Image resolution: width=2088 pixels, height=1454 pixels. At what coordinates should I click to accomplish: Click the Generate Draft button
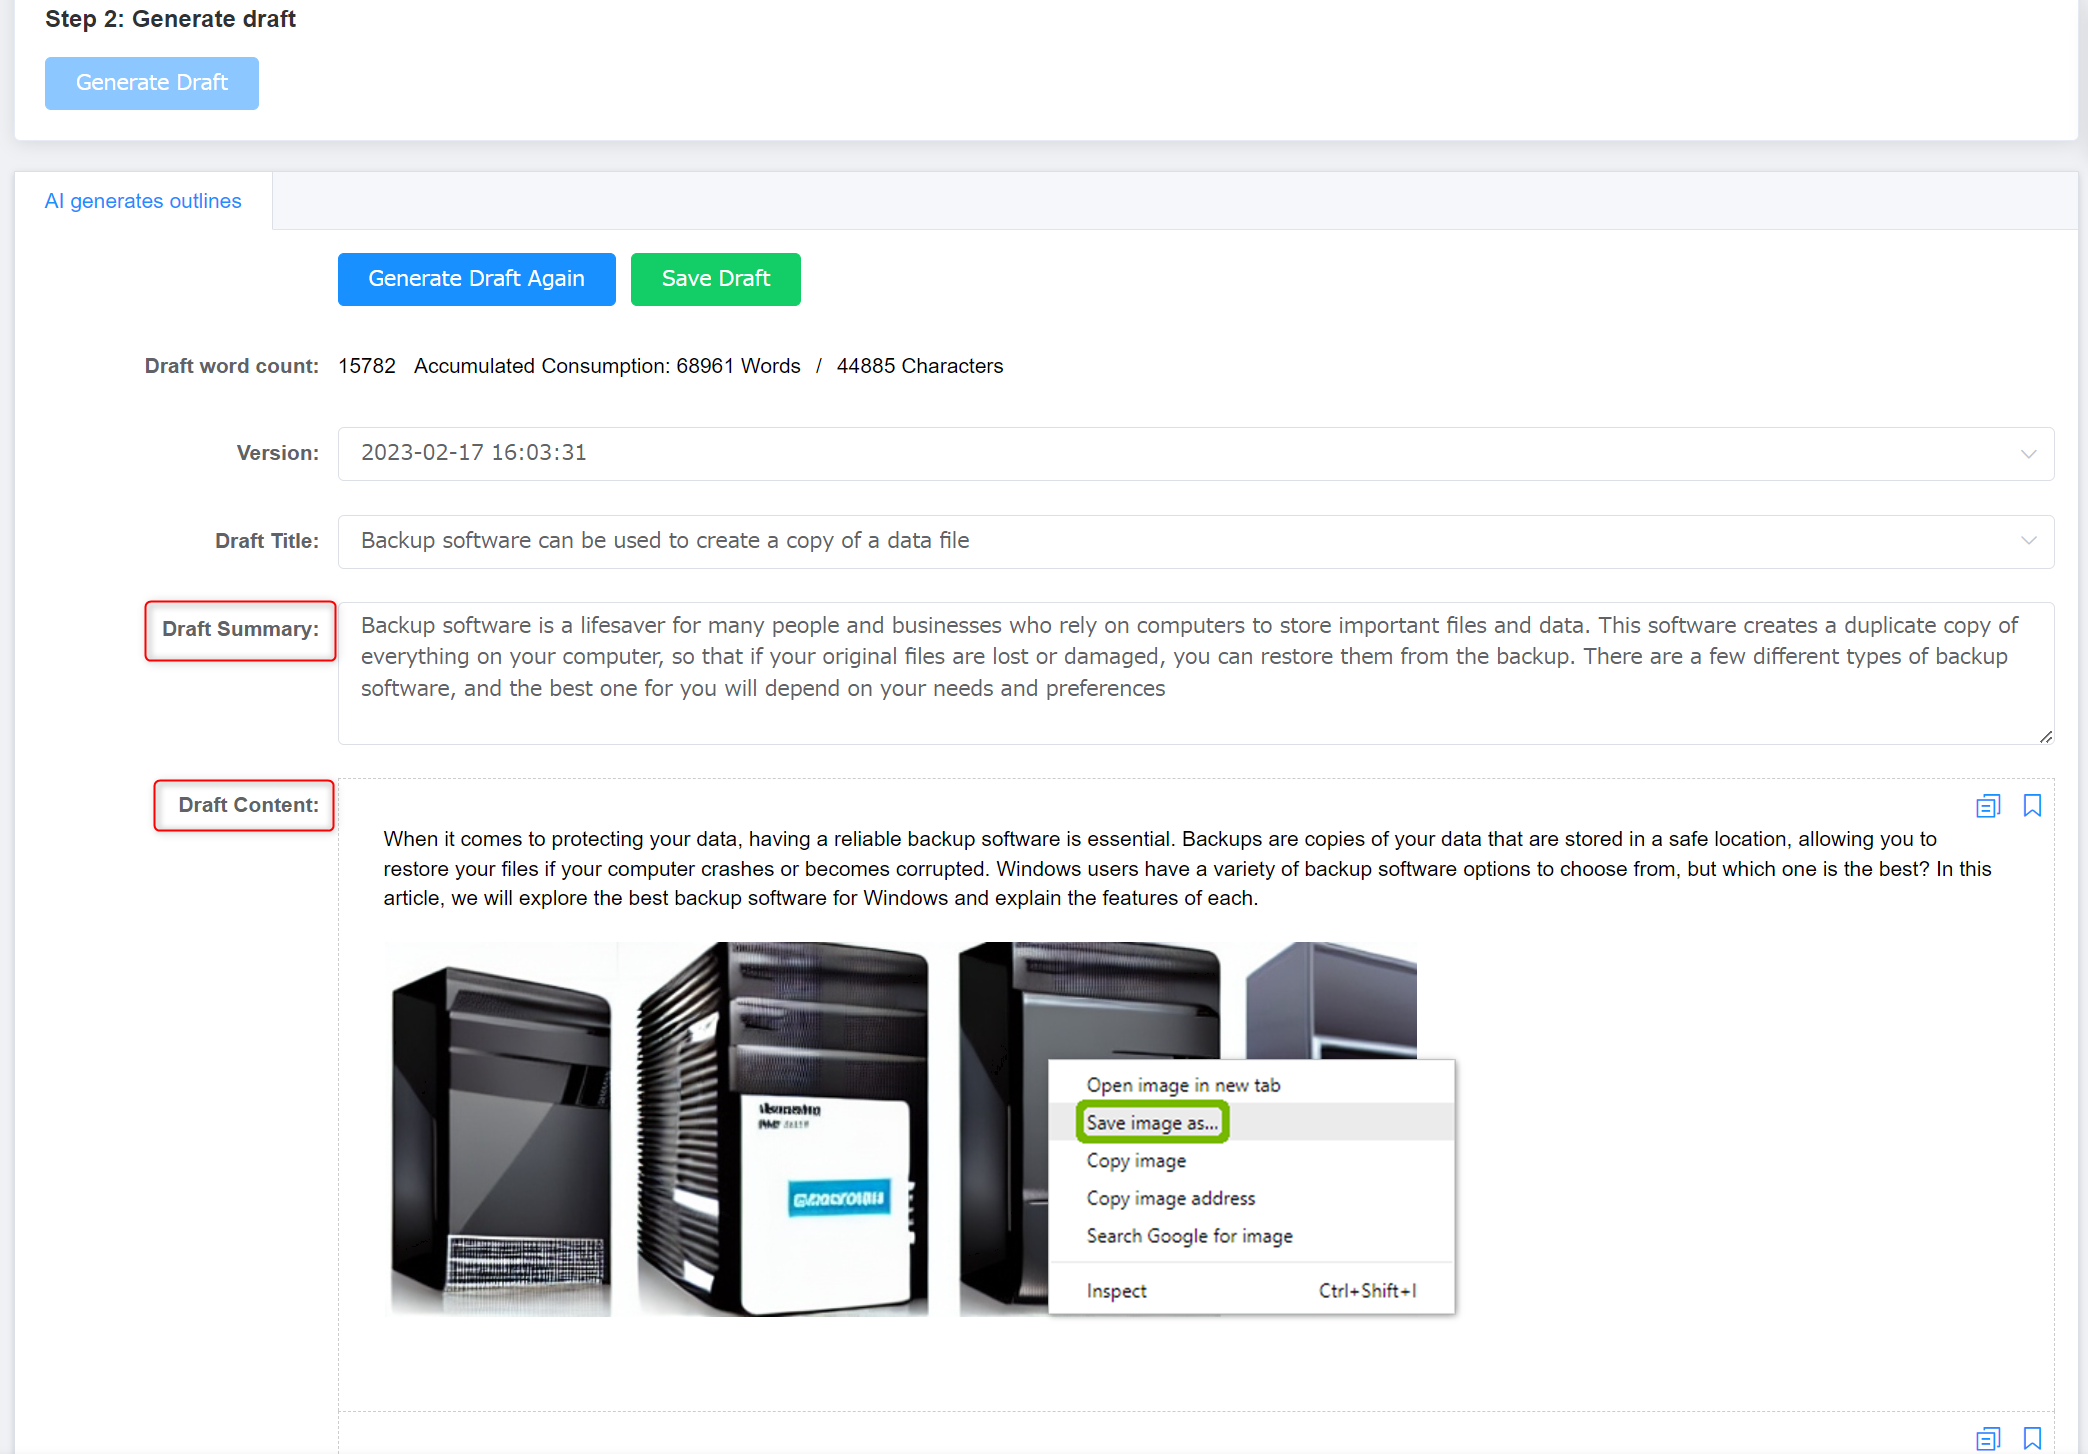(152, 83)
